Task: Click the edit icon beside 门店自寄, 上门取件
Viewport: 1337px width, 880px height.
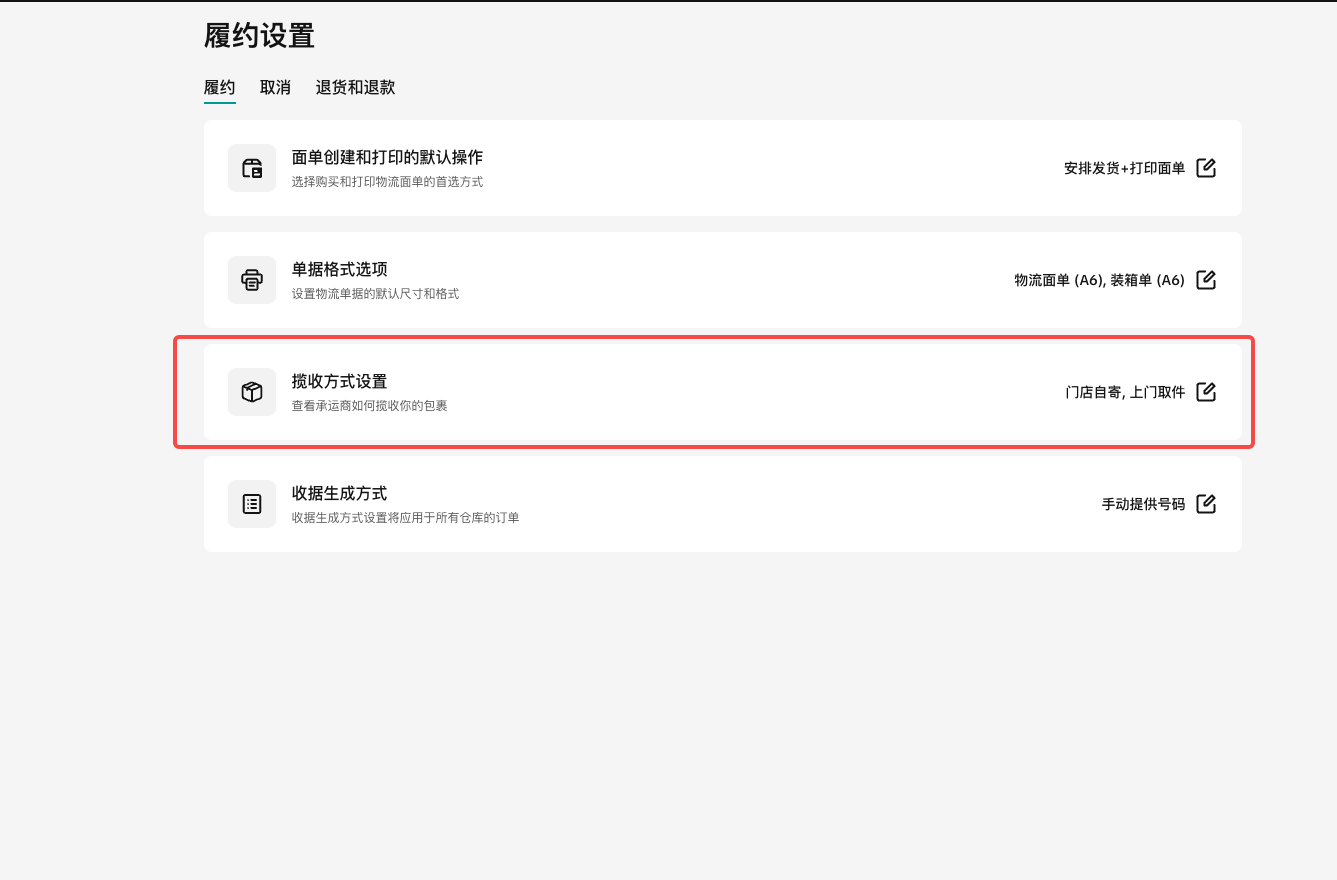Action: click(x=1206, y=392)
